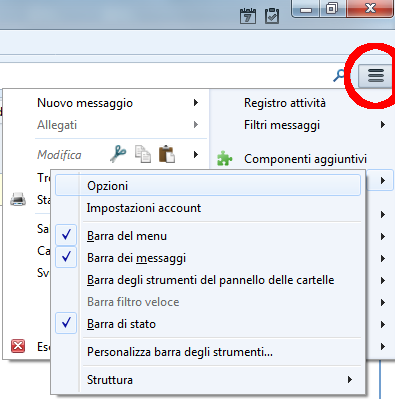This screenshot has height=399, width=395.
Task: Toggle the Barra di stato checkmark
Action: pyautogui.click(x=66, y=323)
